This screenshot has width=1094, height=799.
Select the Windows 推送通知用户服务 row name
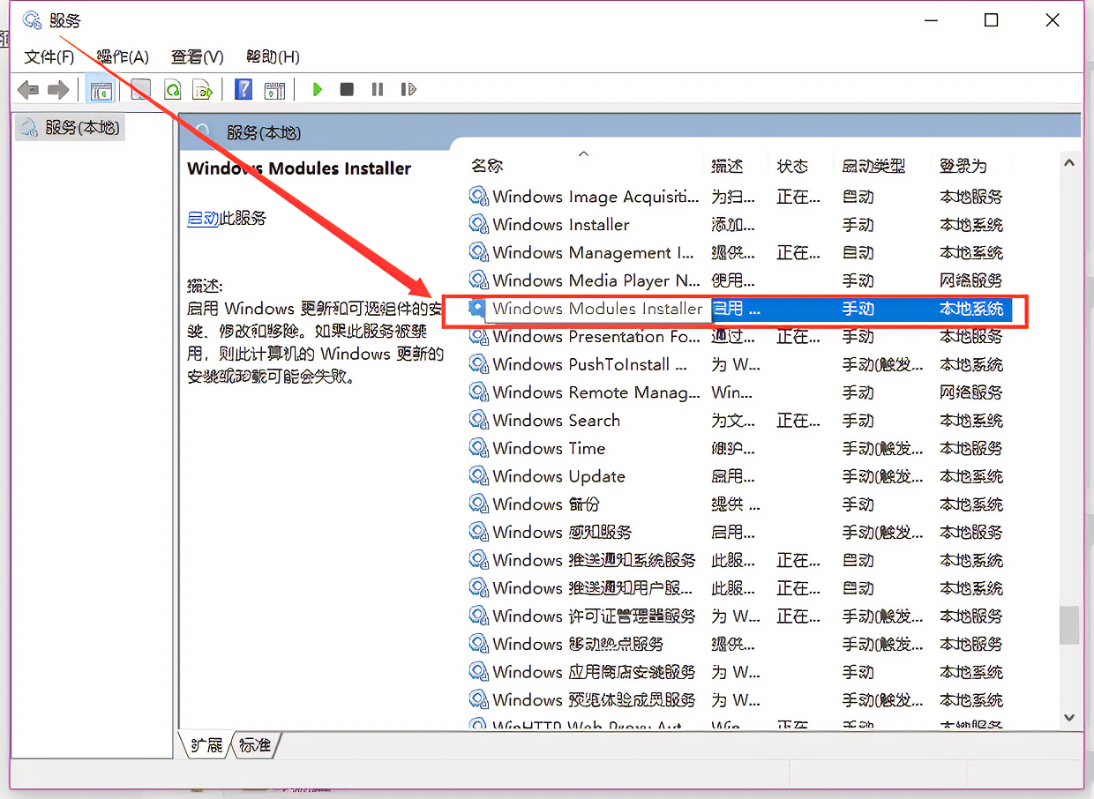coord(592,588)
